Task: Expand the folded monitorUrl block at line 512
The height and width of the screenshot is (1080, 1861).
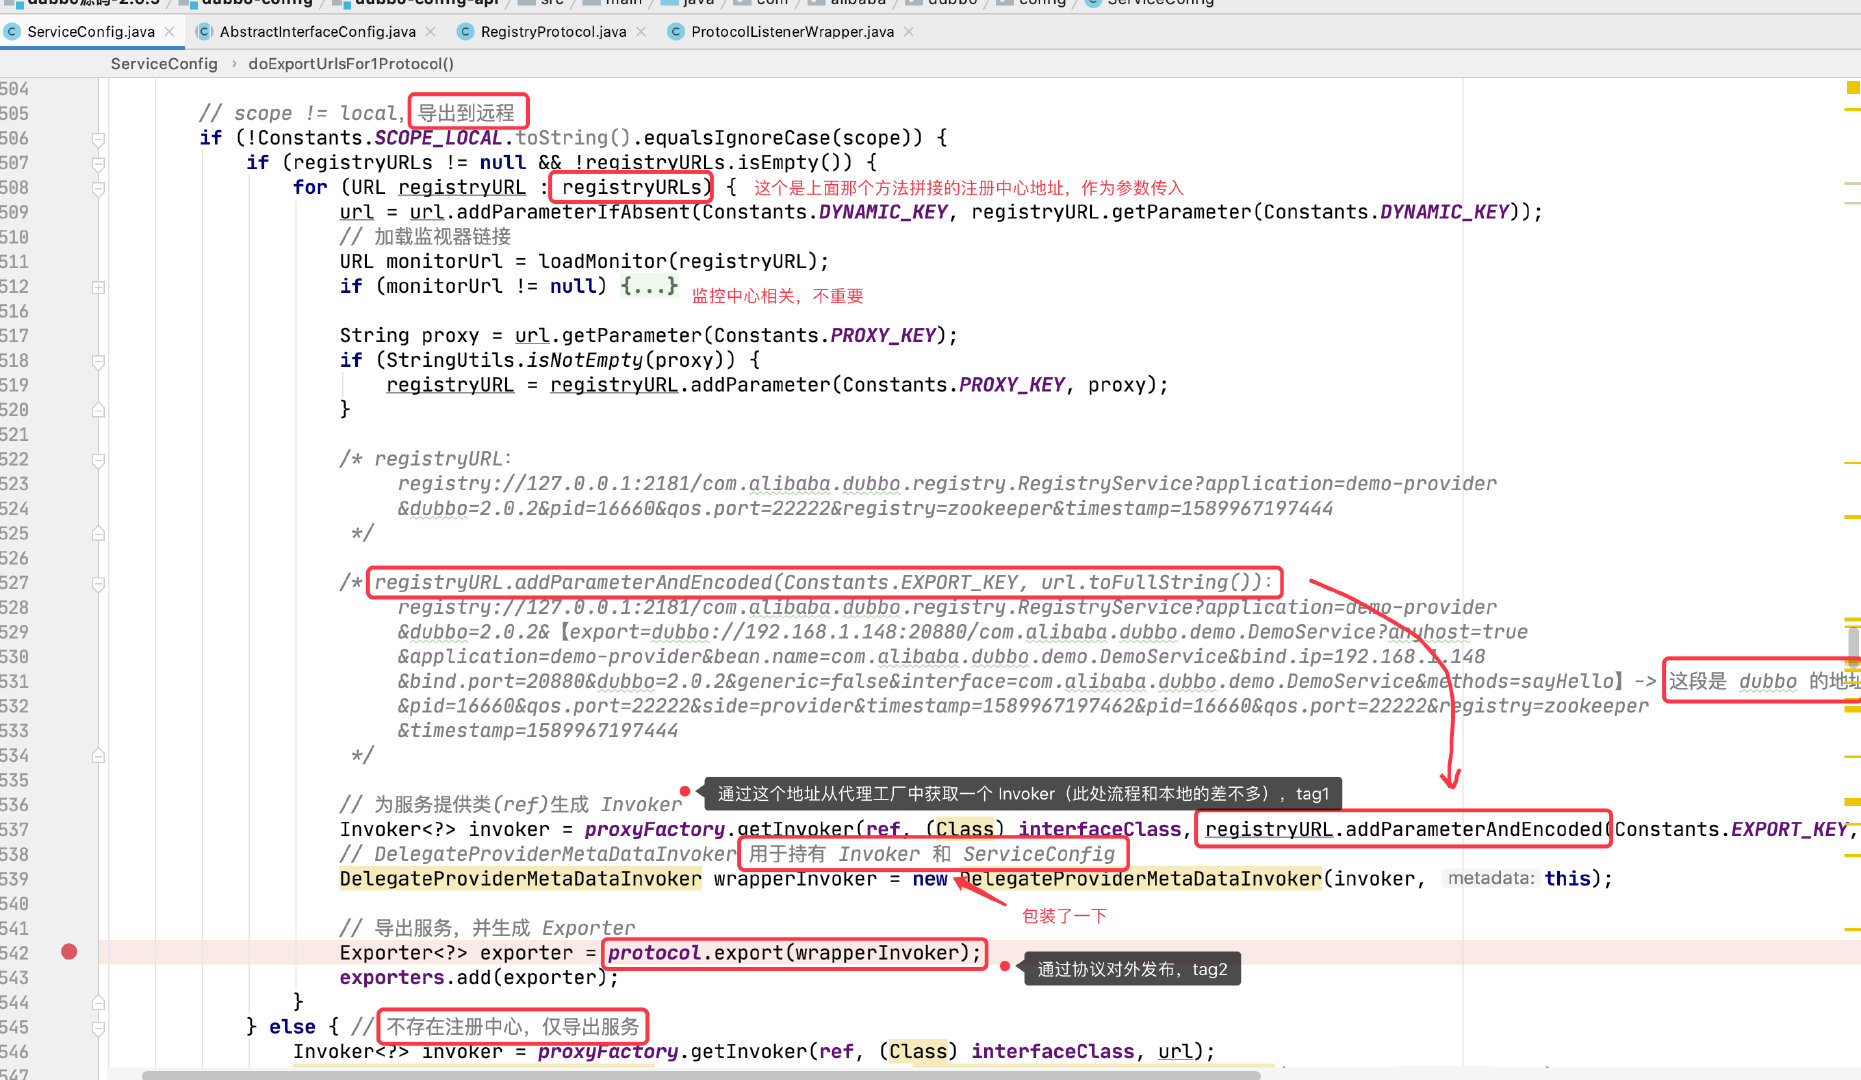Action: pos(98,287)
